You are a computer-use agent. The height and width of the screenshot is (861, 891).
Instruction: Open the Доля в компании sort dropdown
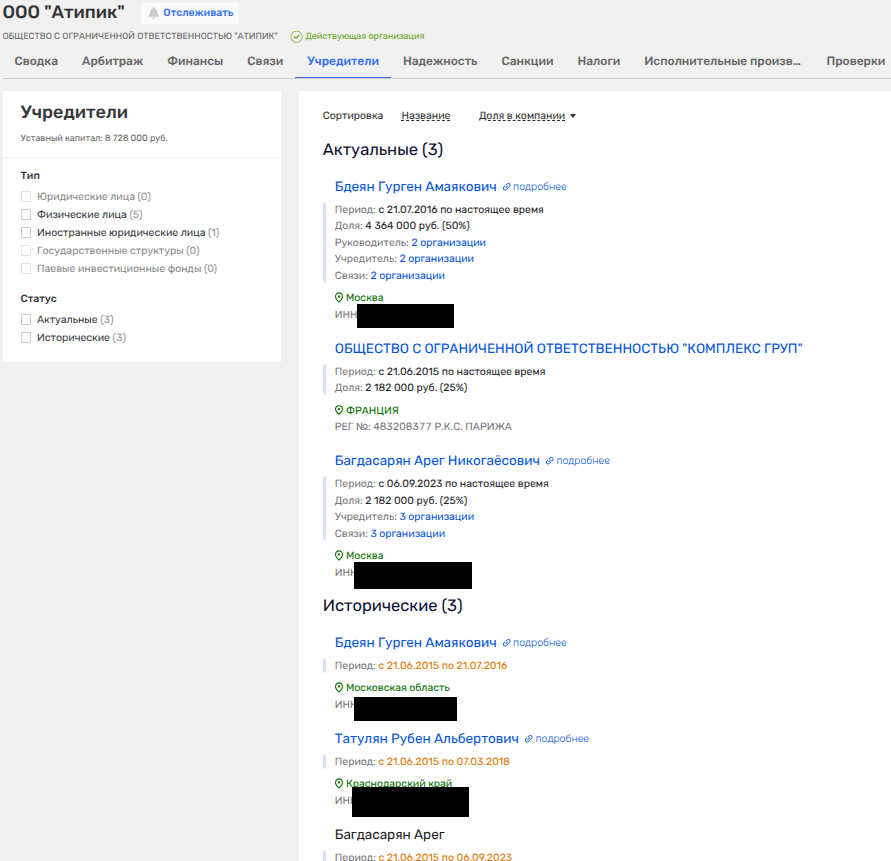pos(528,116)
